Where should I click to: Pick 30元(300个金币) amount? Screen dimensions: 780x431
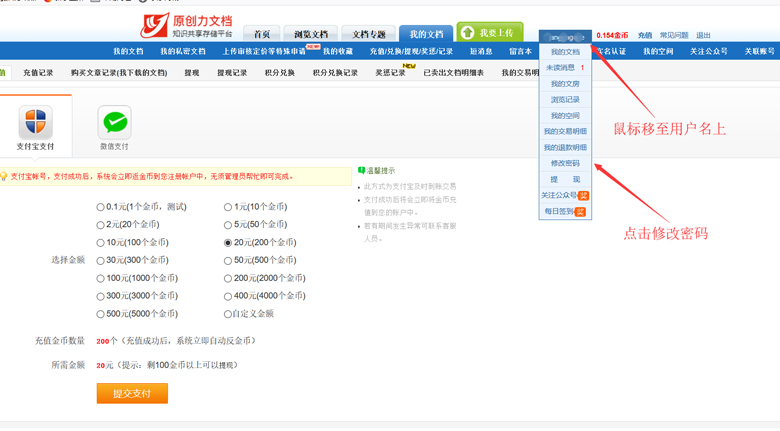pyautogui.click(x=100, y=261)
